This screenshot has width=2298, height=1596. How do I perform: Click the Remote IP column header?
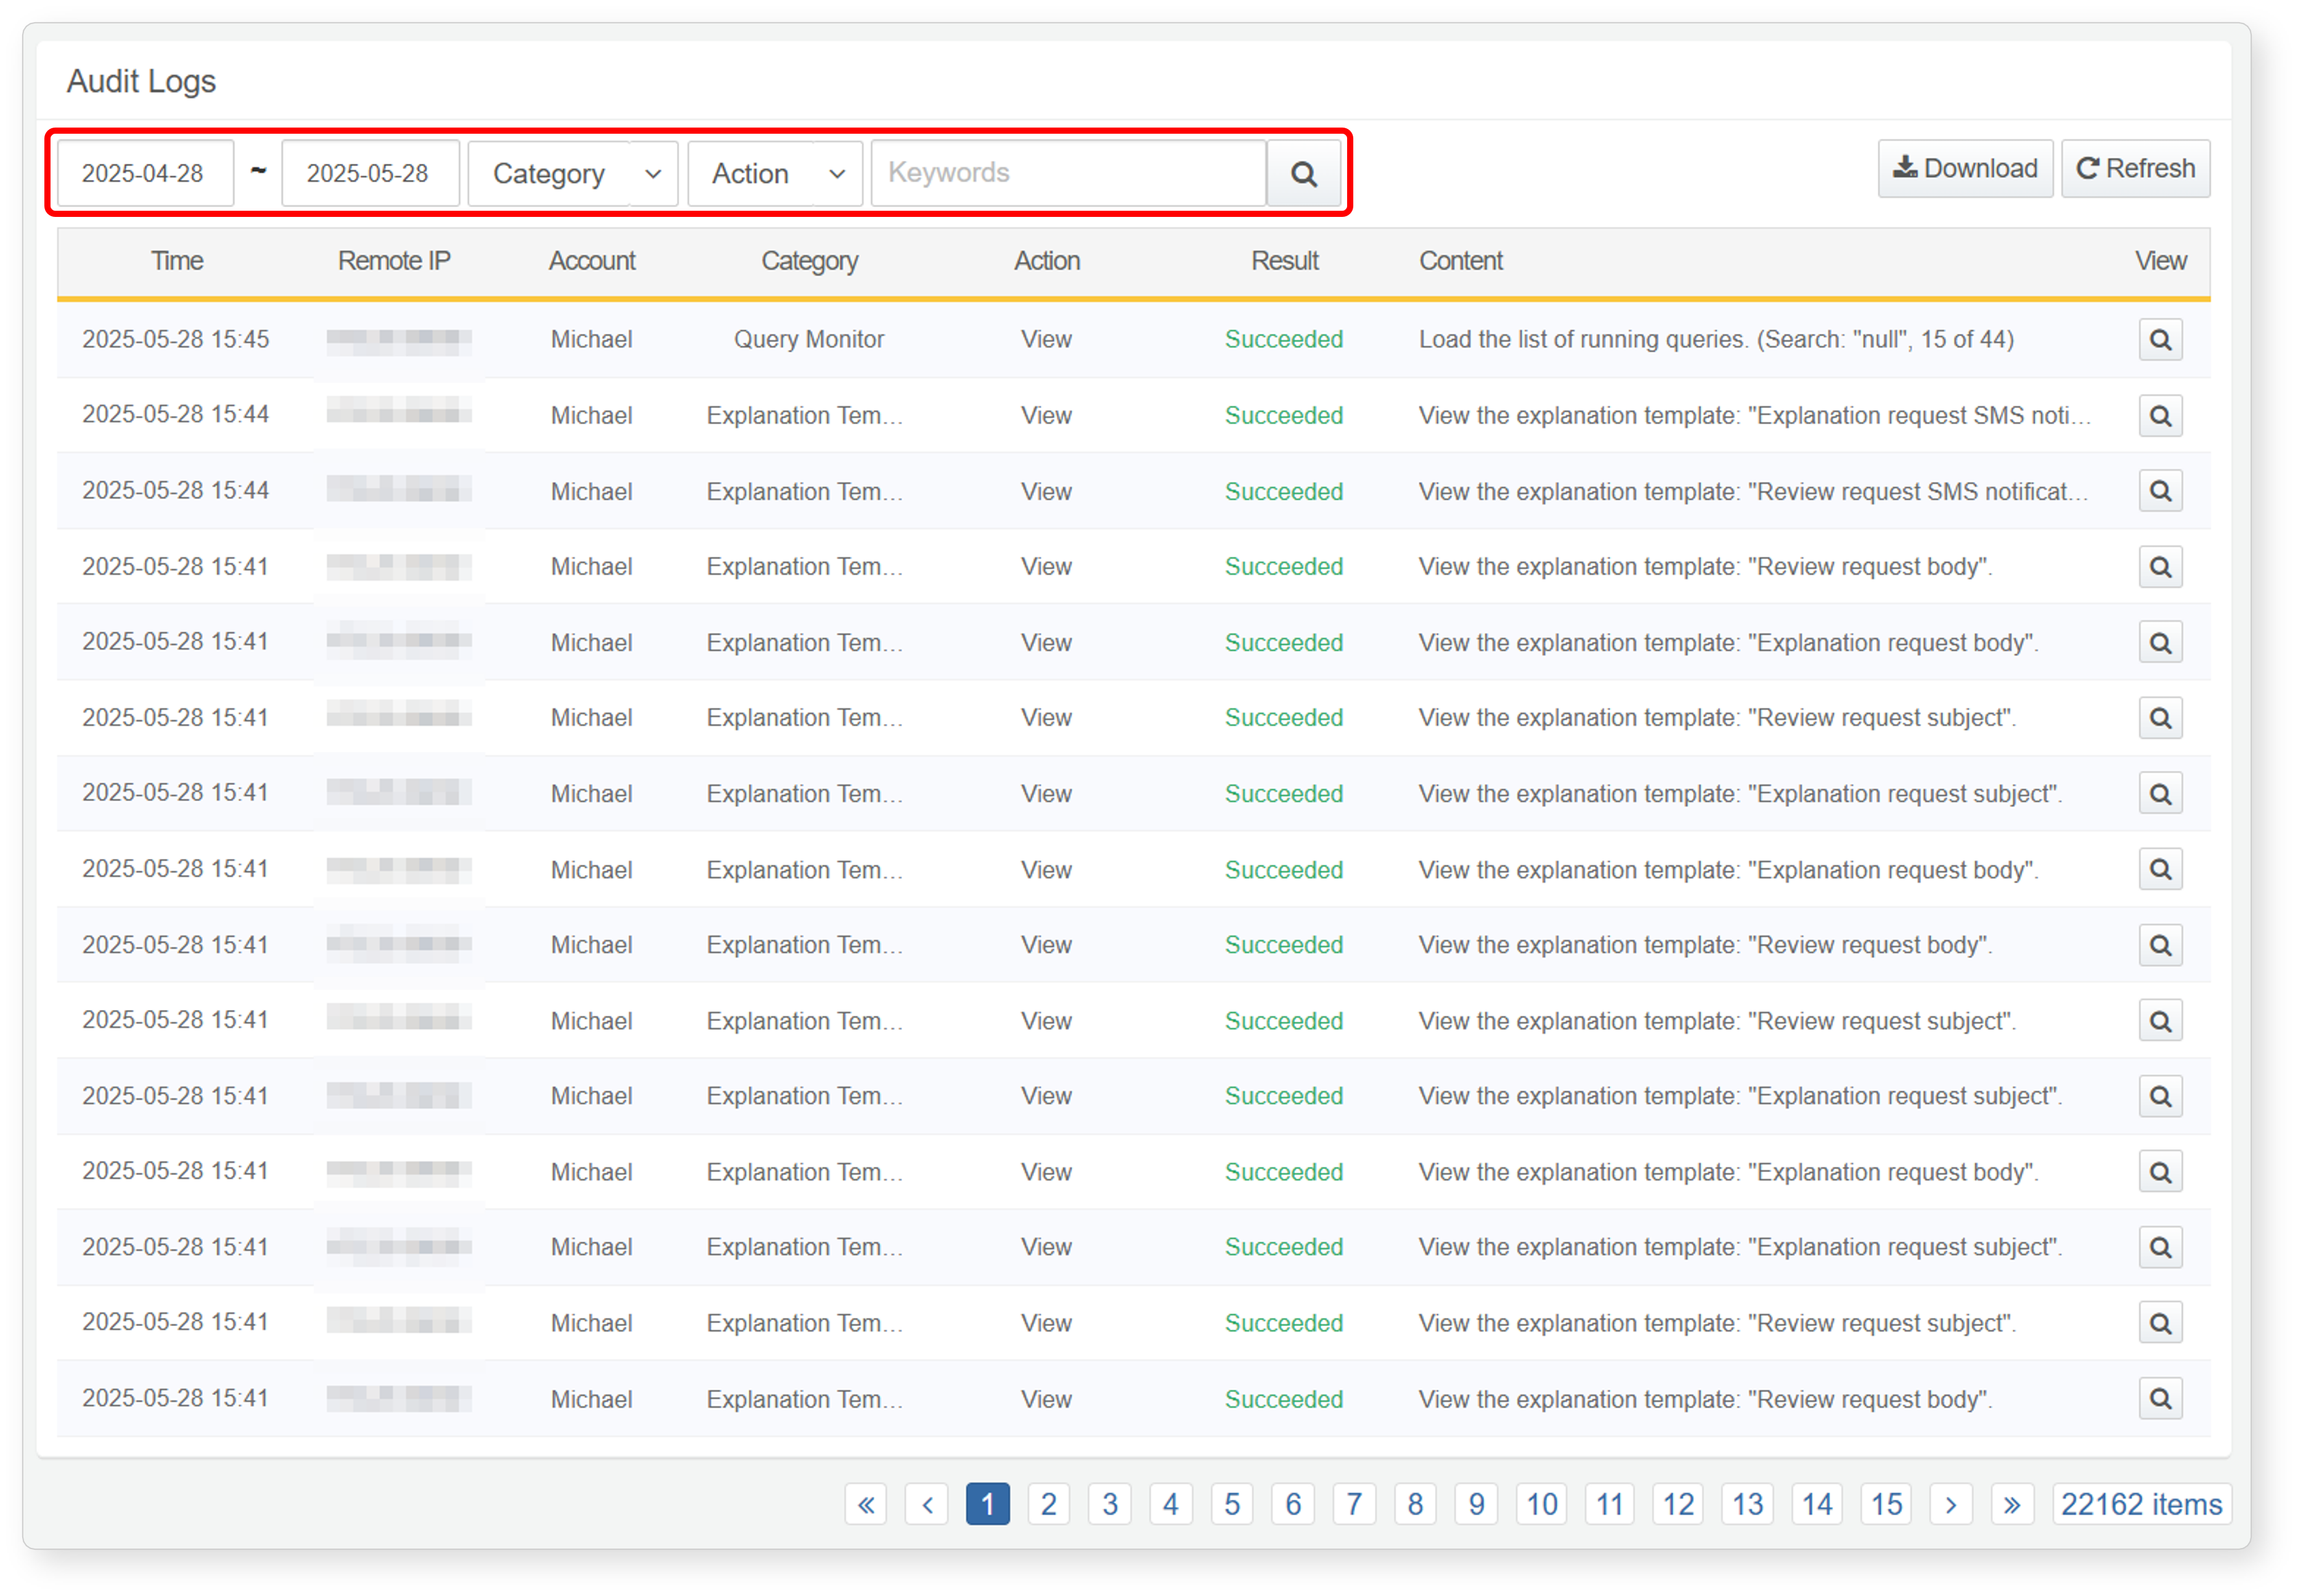tap(394, 261)
